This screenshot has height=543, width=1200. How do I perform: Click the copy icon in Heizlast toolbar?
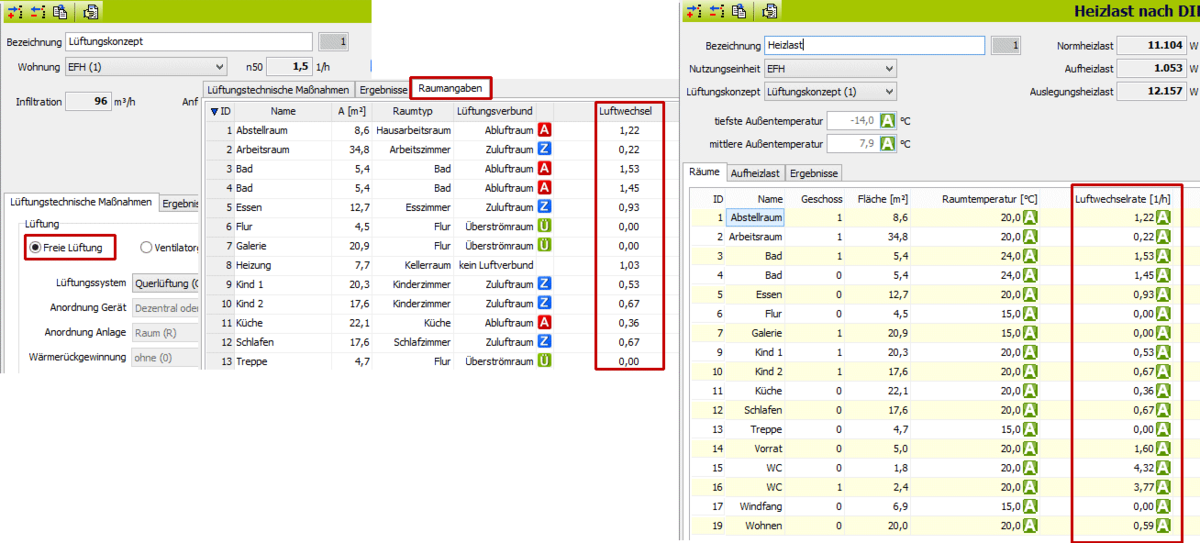(738, 12)
